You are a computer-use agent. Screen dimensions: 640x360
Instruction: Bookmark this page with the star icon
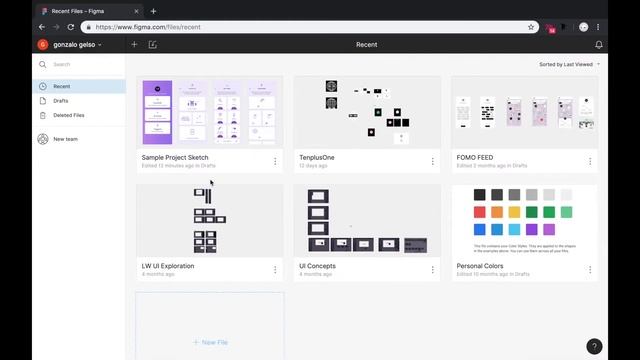[x=531, y=27]
